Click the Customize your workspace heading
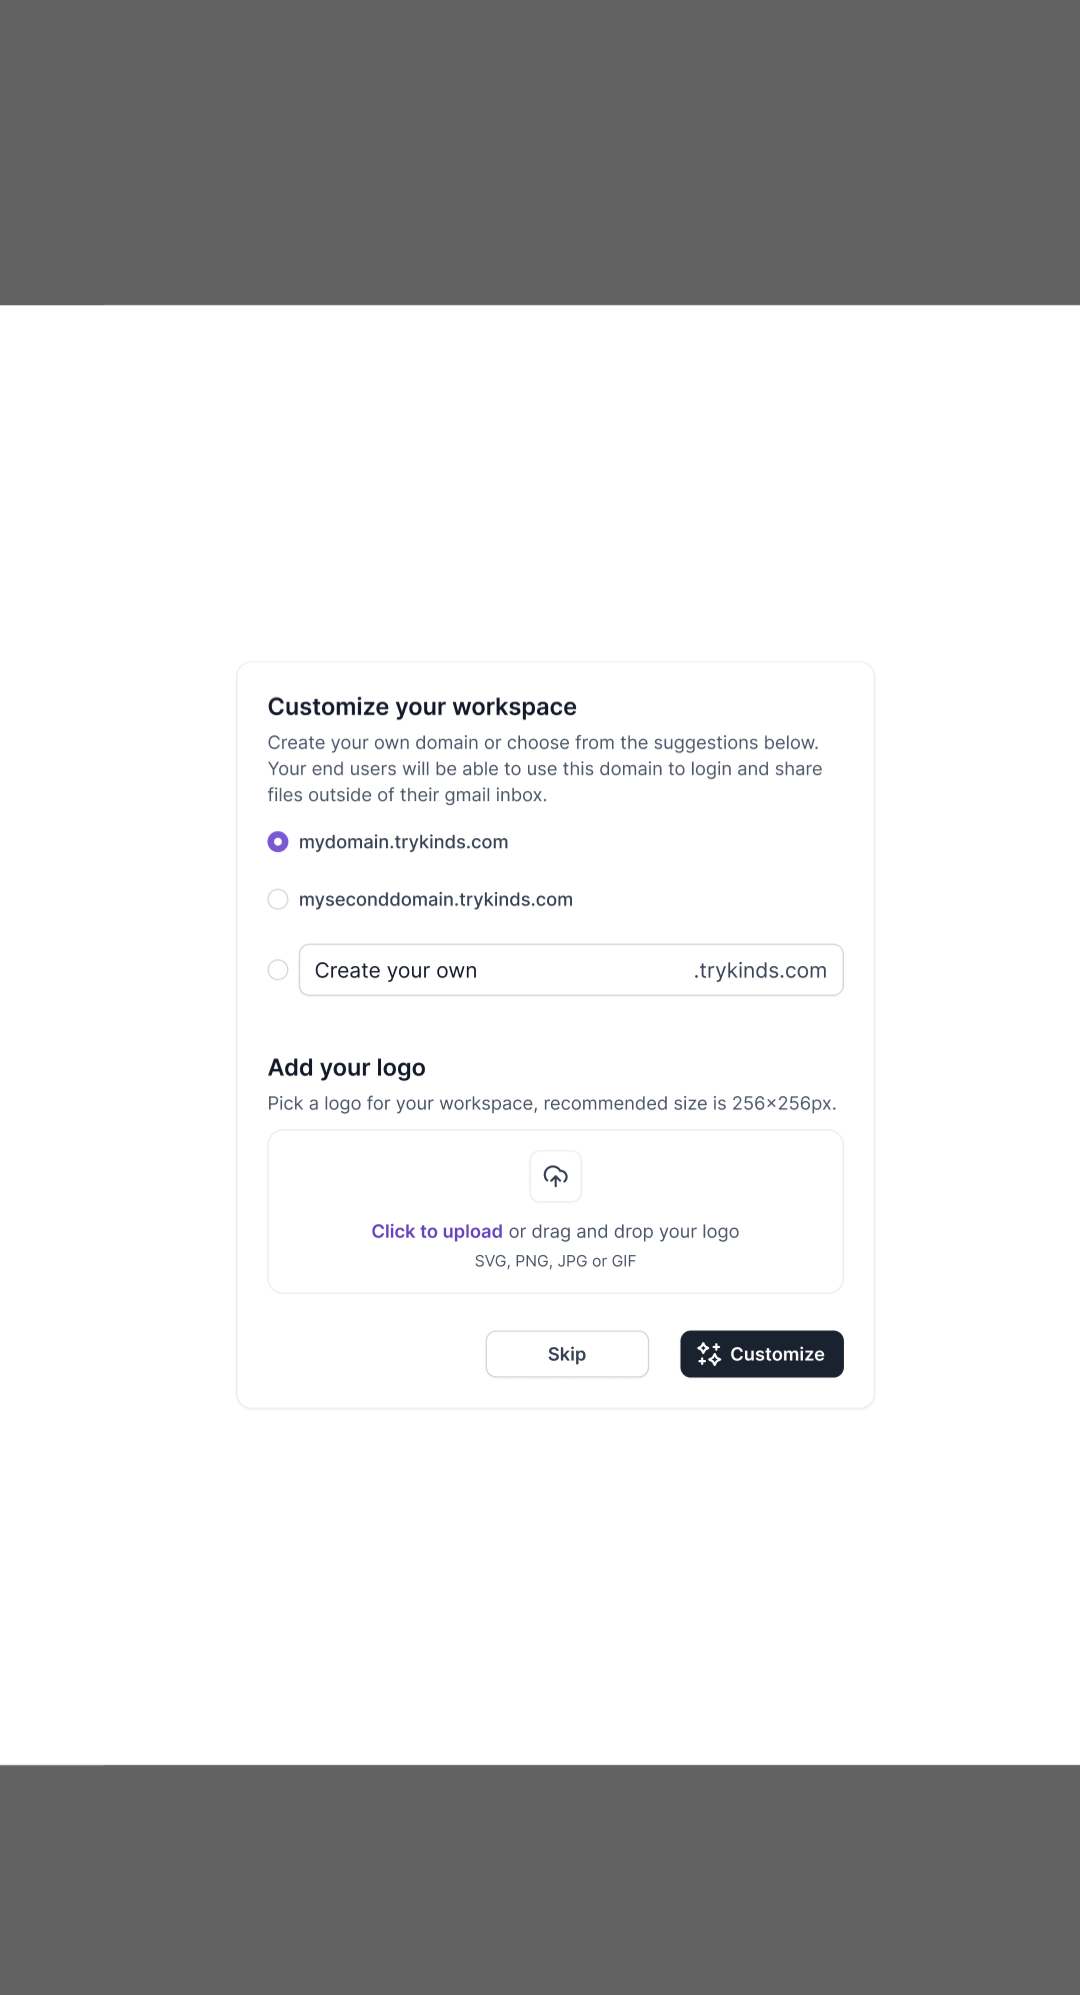Viewport: 1080px width, 1995px height. click(422, 707)
